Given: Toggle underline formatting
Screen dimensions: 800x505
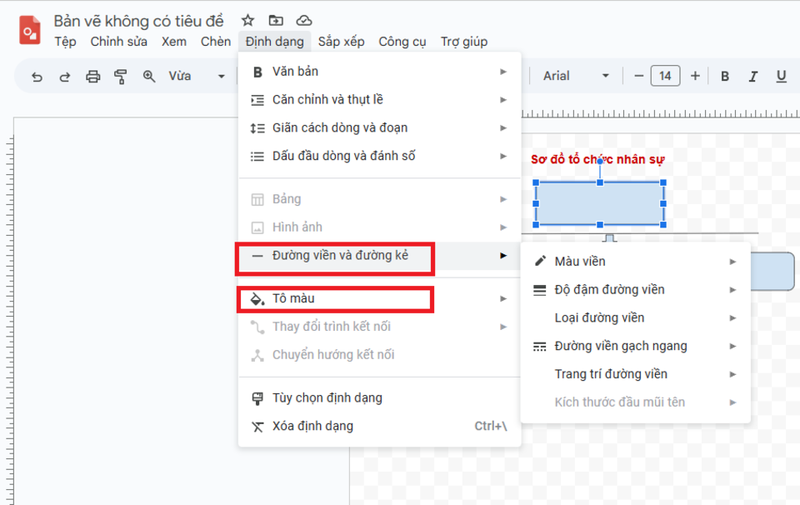Looking at the screenshot, I should (781, 76).
